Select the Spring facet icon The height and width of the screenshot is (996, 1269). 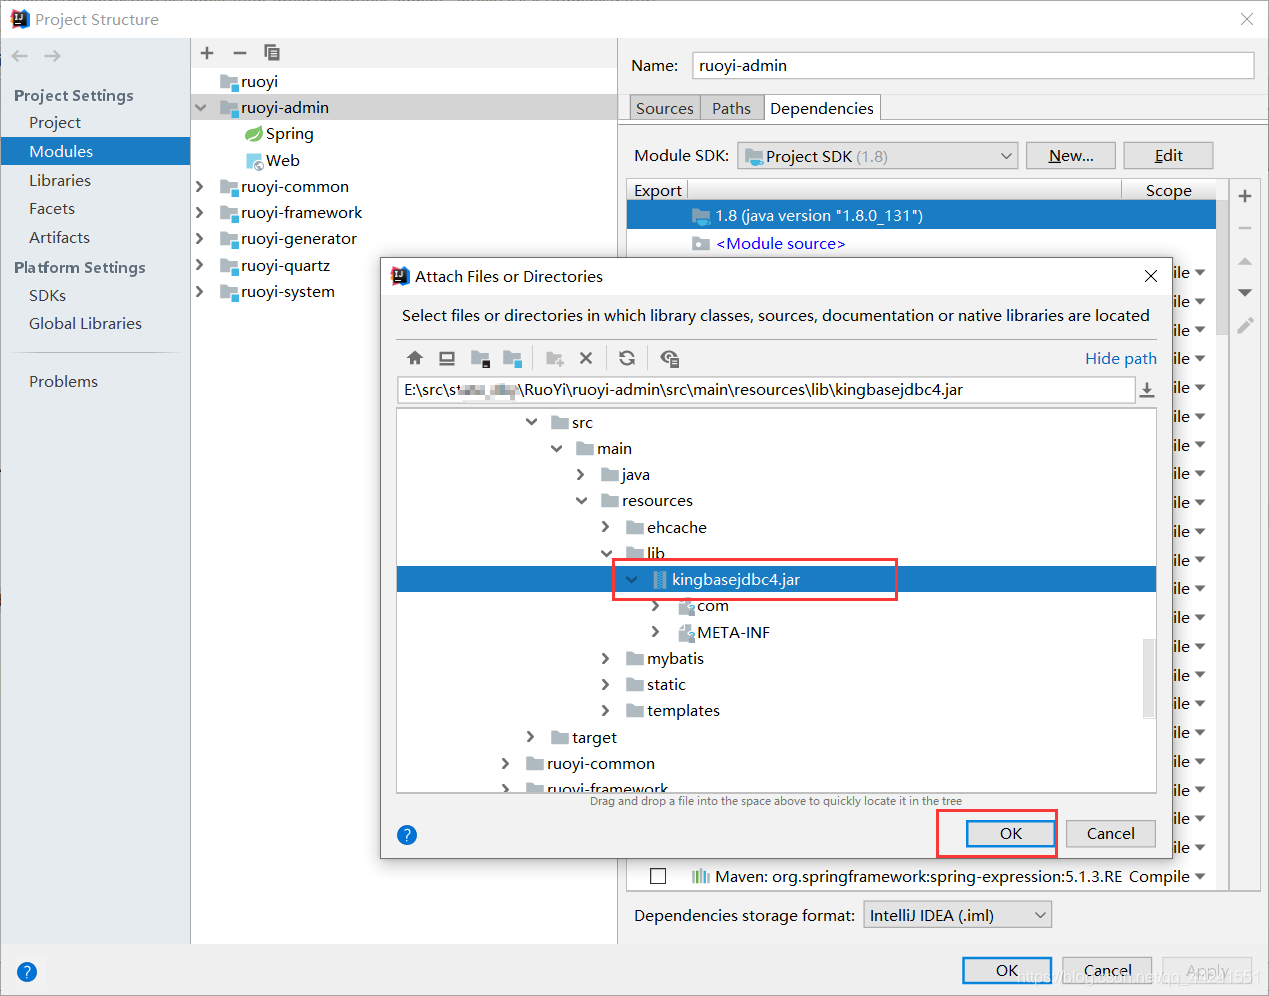[x=254, y=134]
